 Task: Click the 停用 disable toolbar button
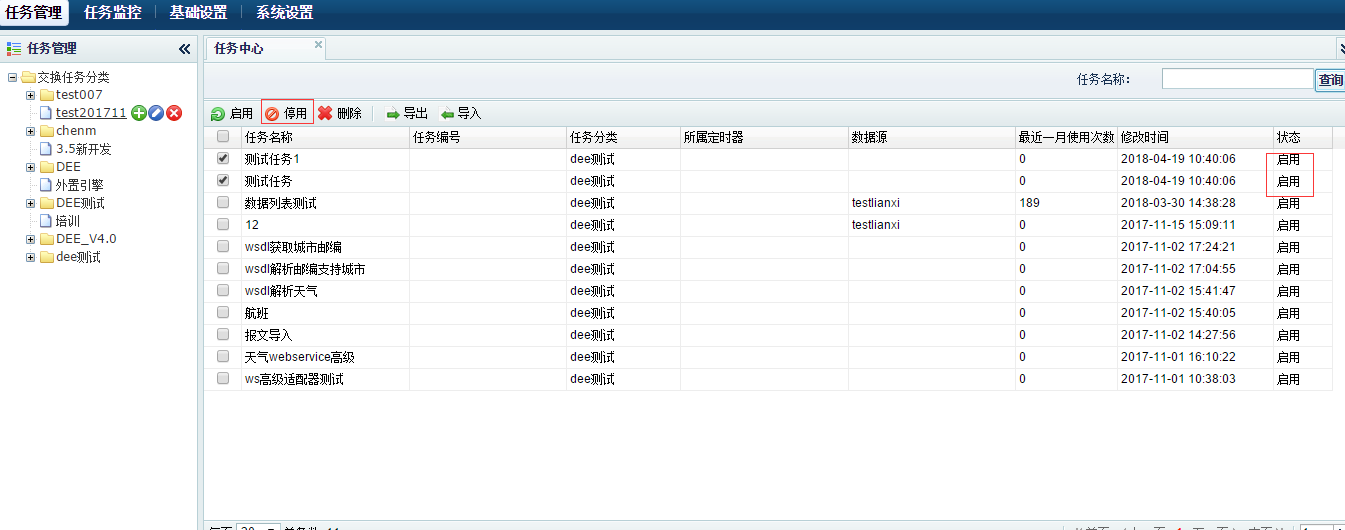tap(287, 114)
